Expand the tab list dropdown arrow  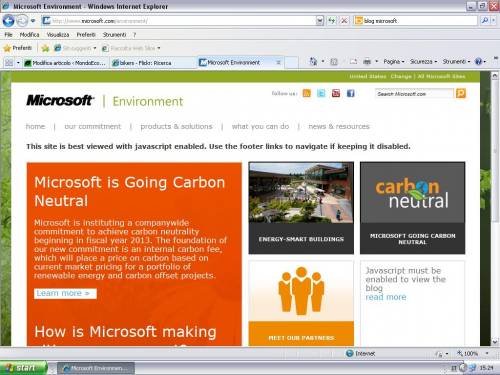[x=18, y=63]
